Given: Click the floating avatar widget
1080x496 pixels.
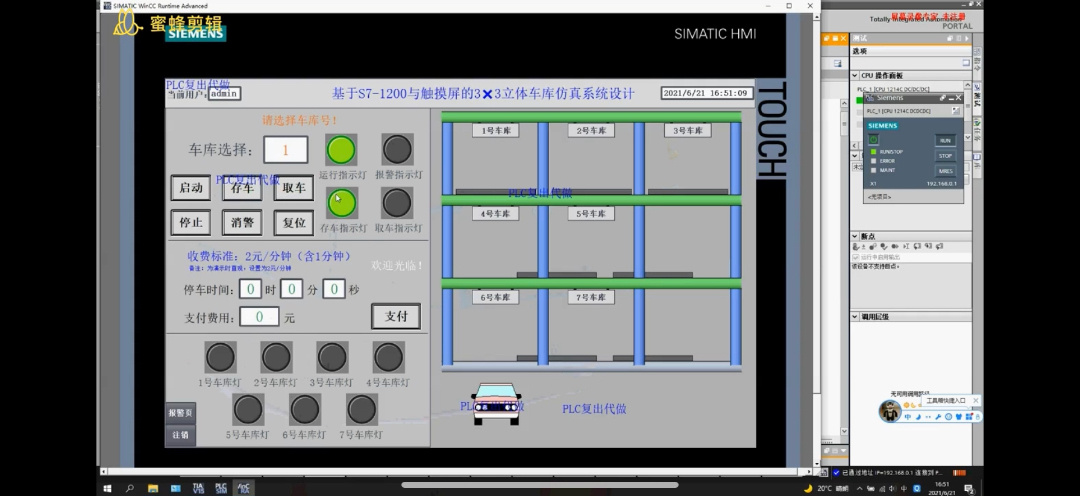Looking at the screenshot, I should click(x=891, y=411).
